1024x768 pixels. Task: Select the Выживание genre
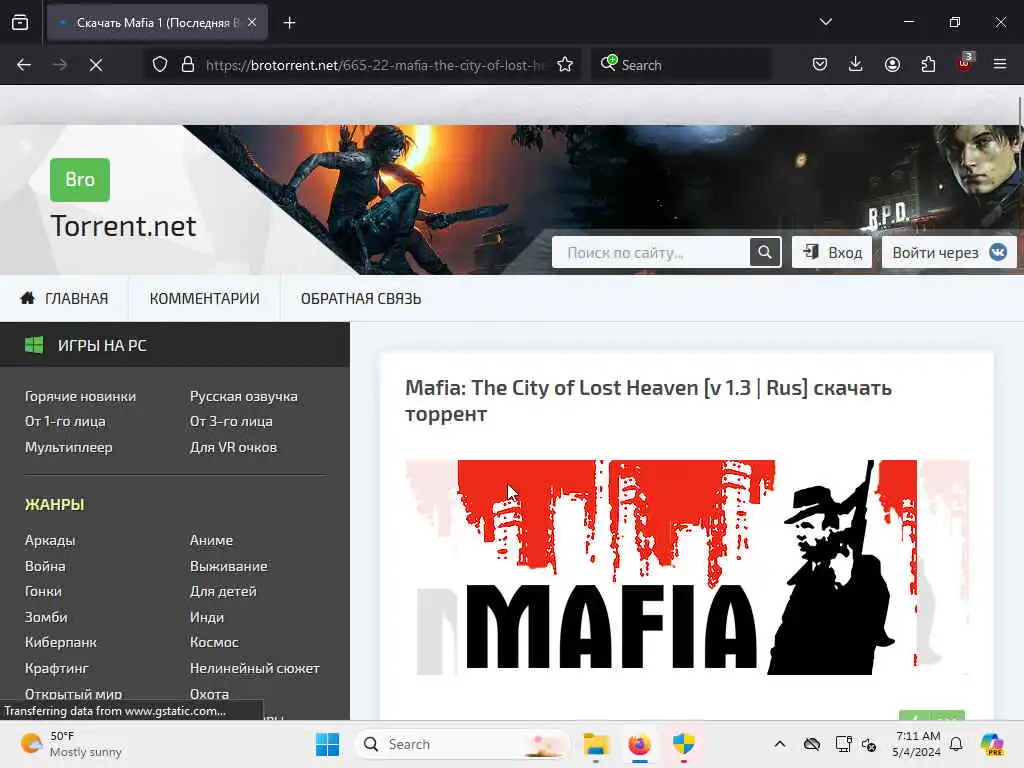coord(229,566)
